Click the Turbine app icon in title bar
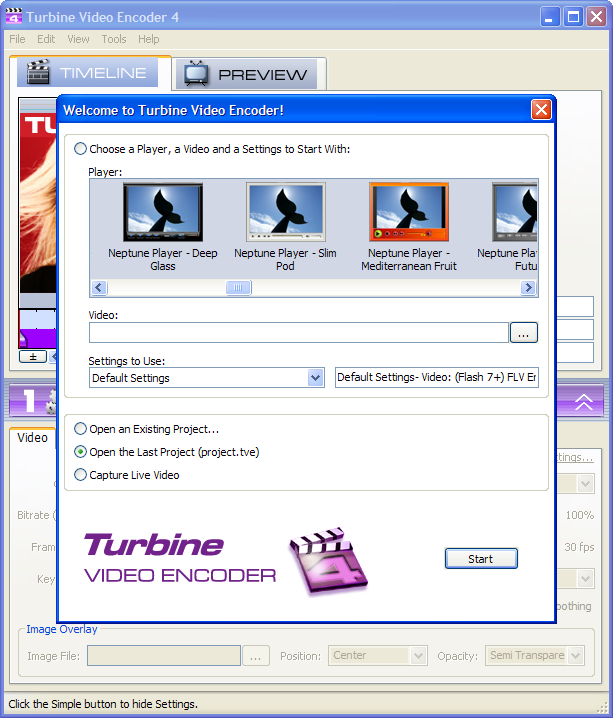The width and height of the screenshot is (613, 718). click(x=13, y=16)
